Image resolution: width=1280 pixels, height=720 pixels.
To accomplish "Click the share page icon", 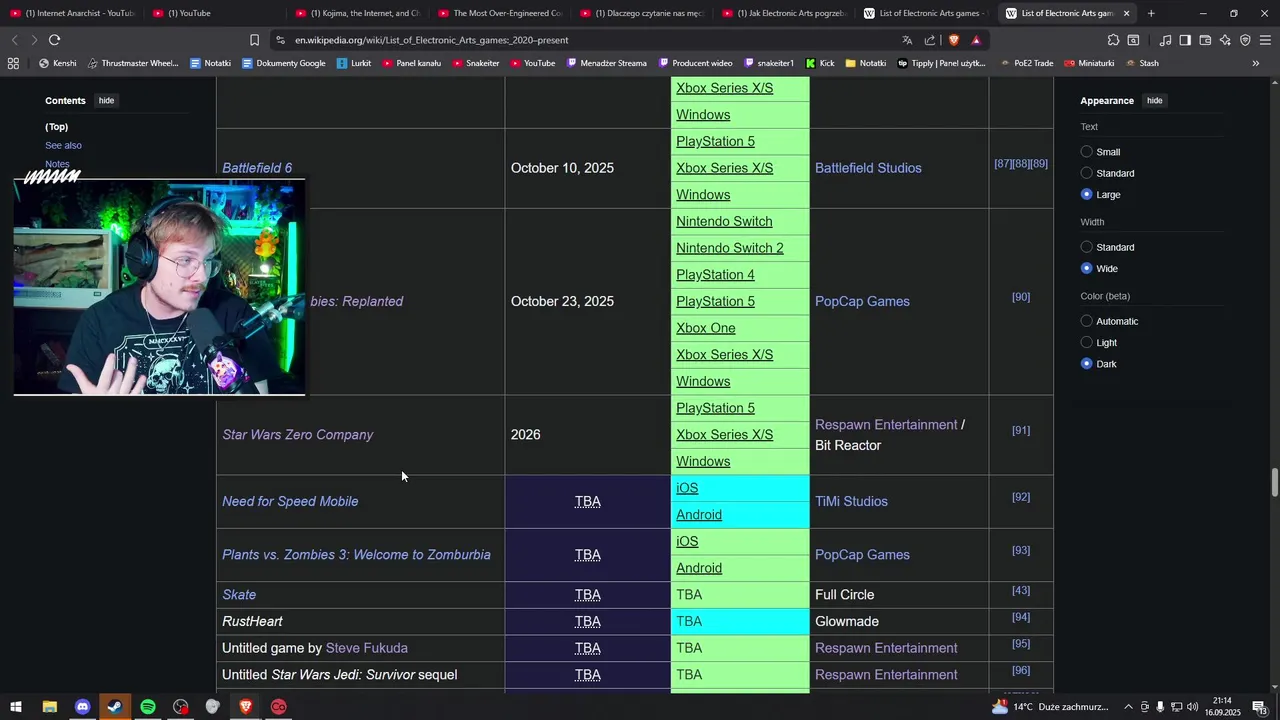I will (x=930, y=40).
